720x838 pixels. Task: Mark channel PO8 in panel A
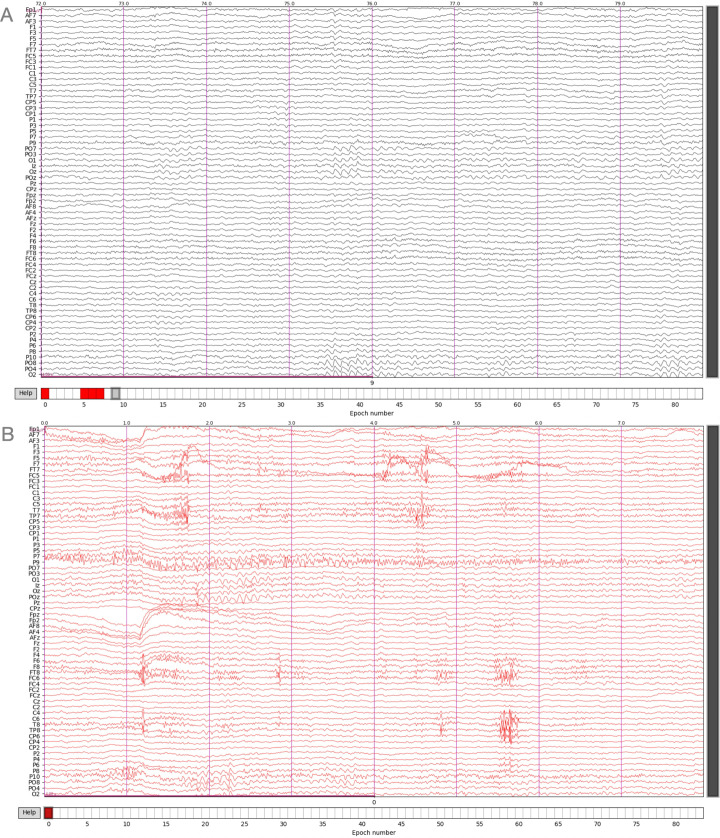[30, 363]
